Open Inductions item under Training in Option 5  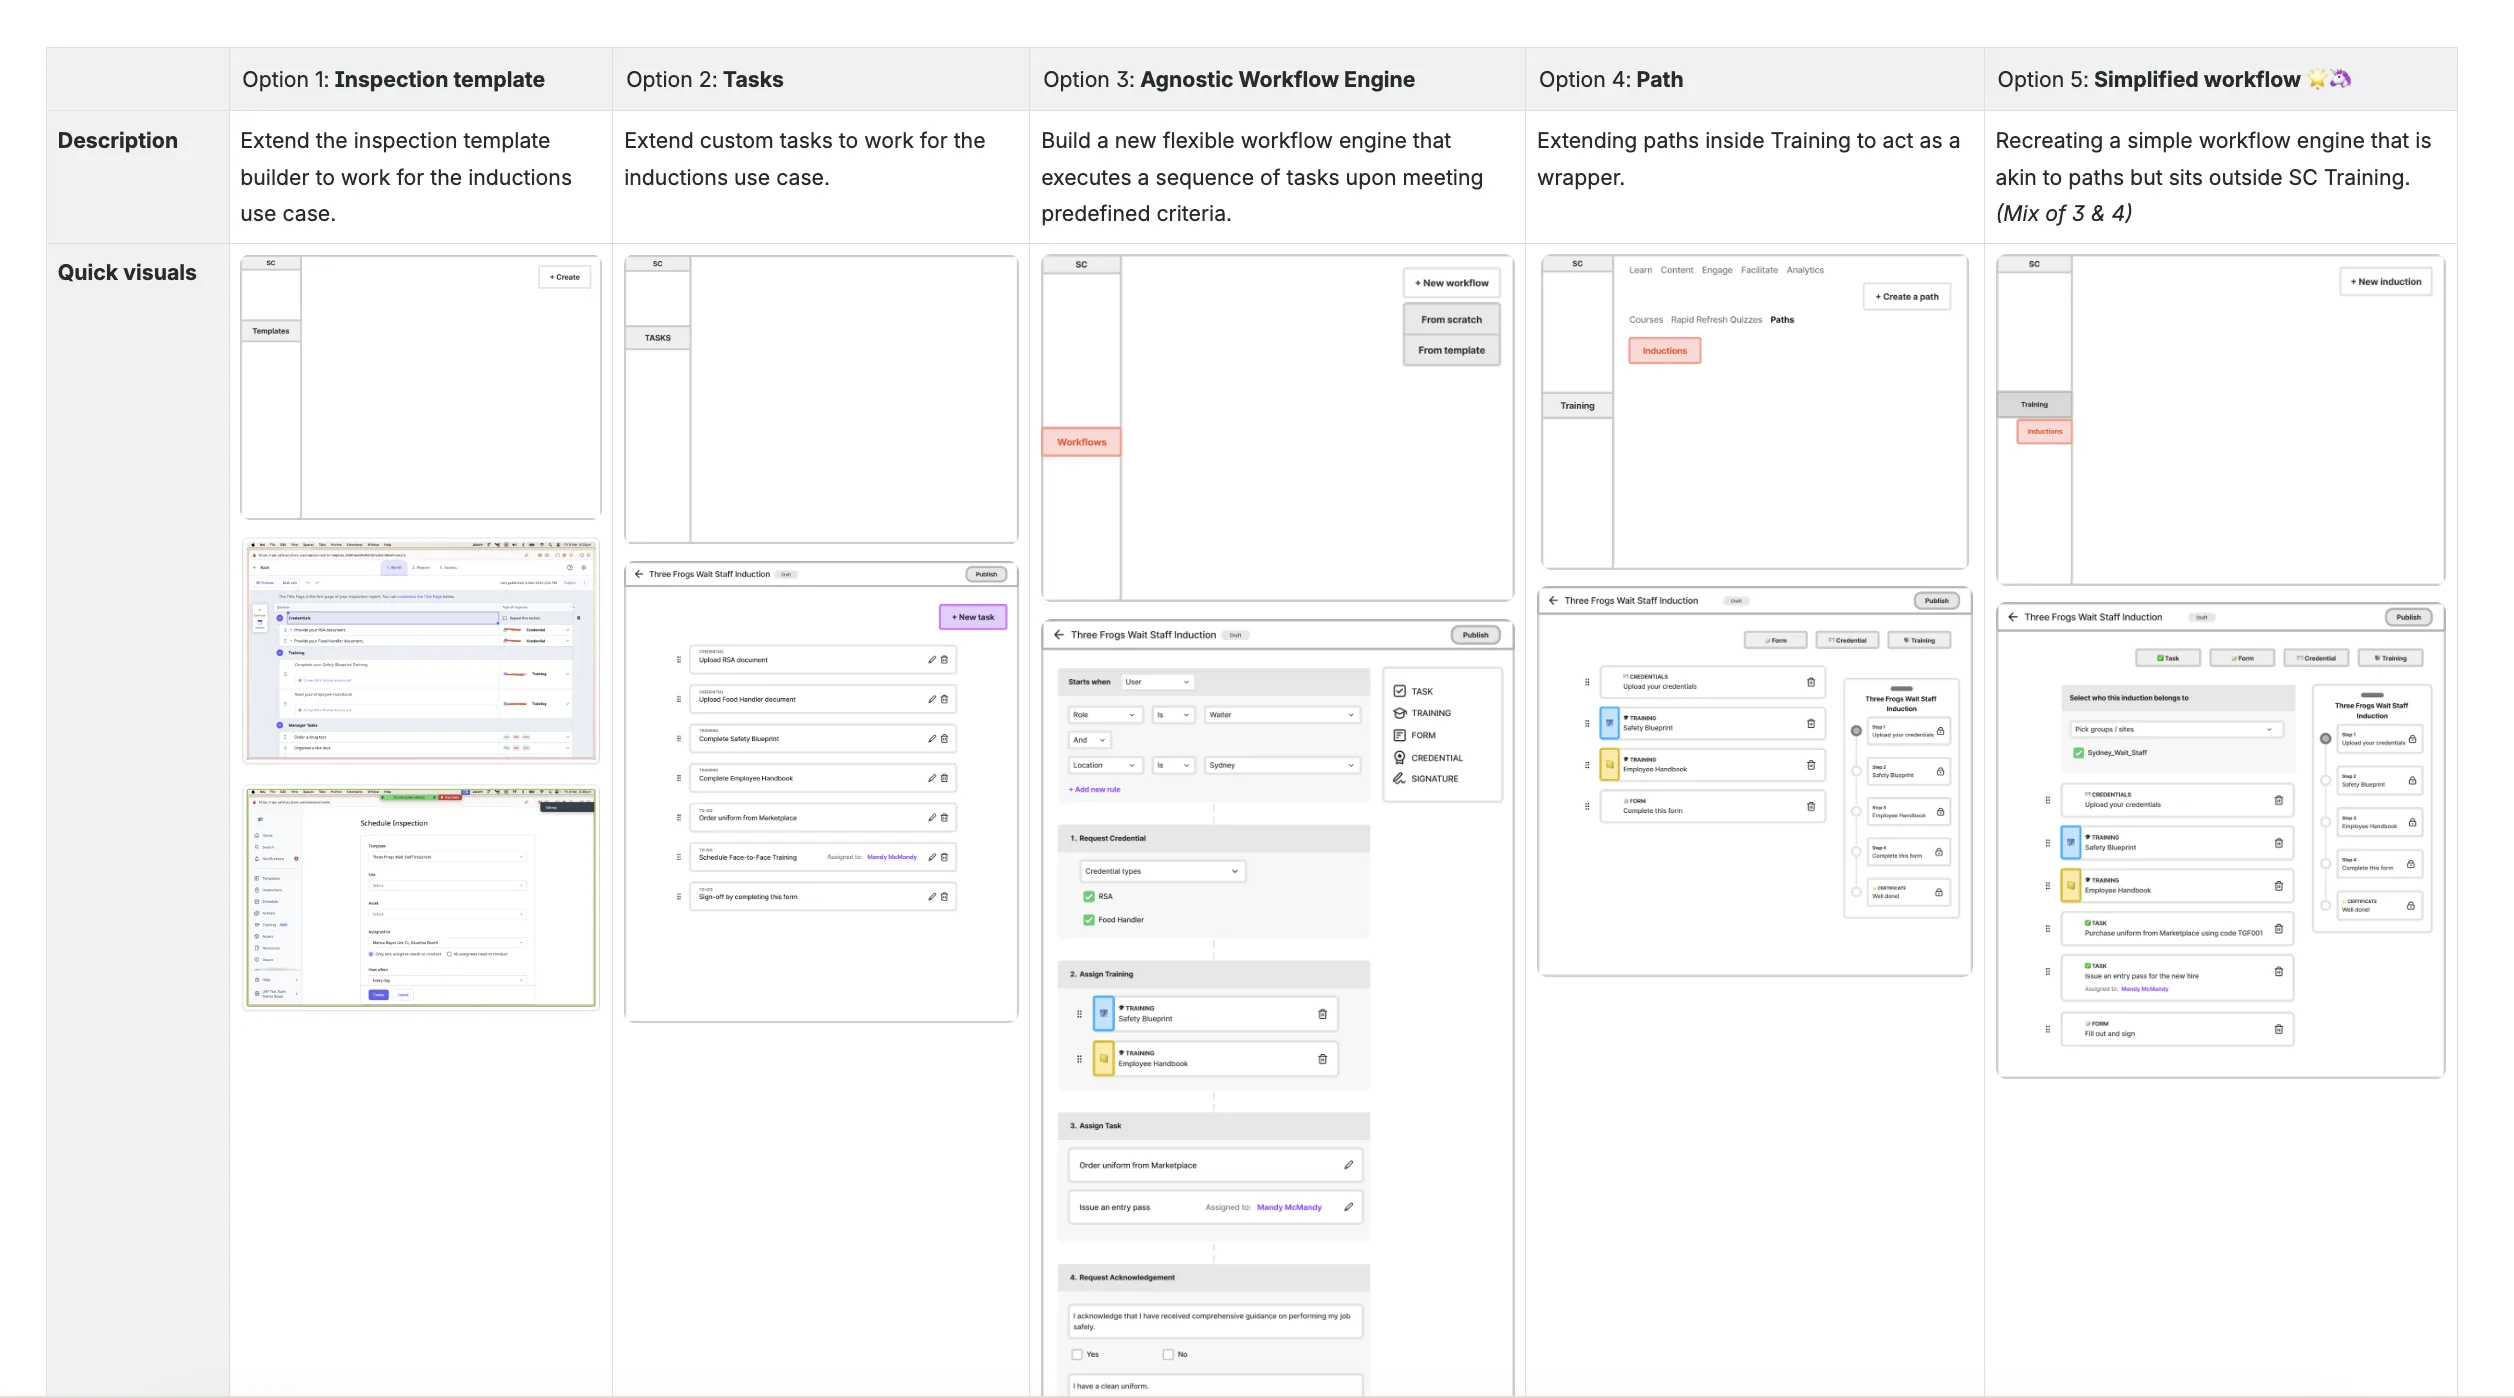point(2044,432)
